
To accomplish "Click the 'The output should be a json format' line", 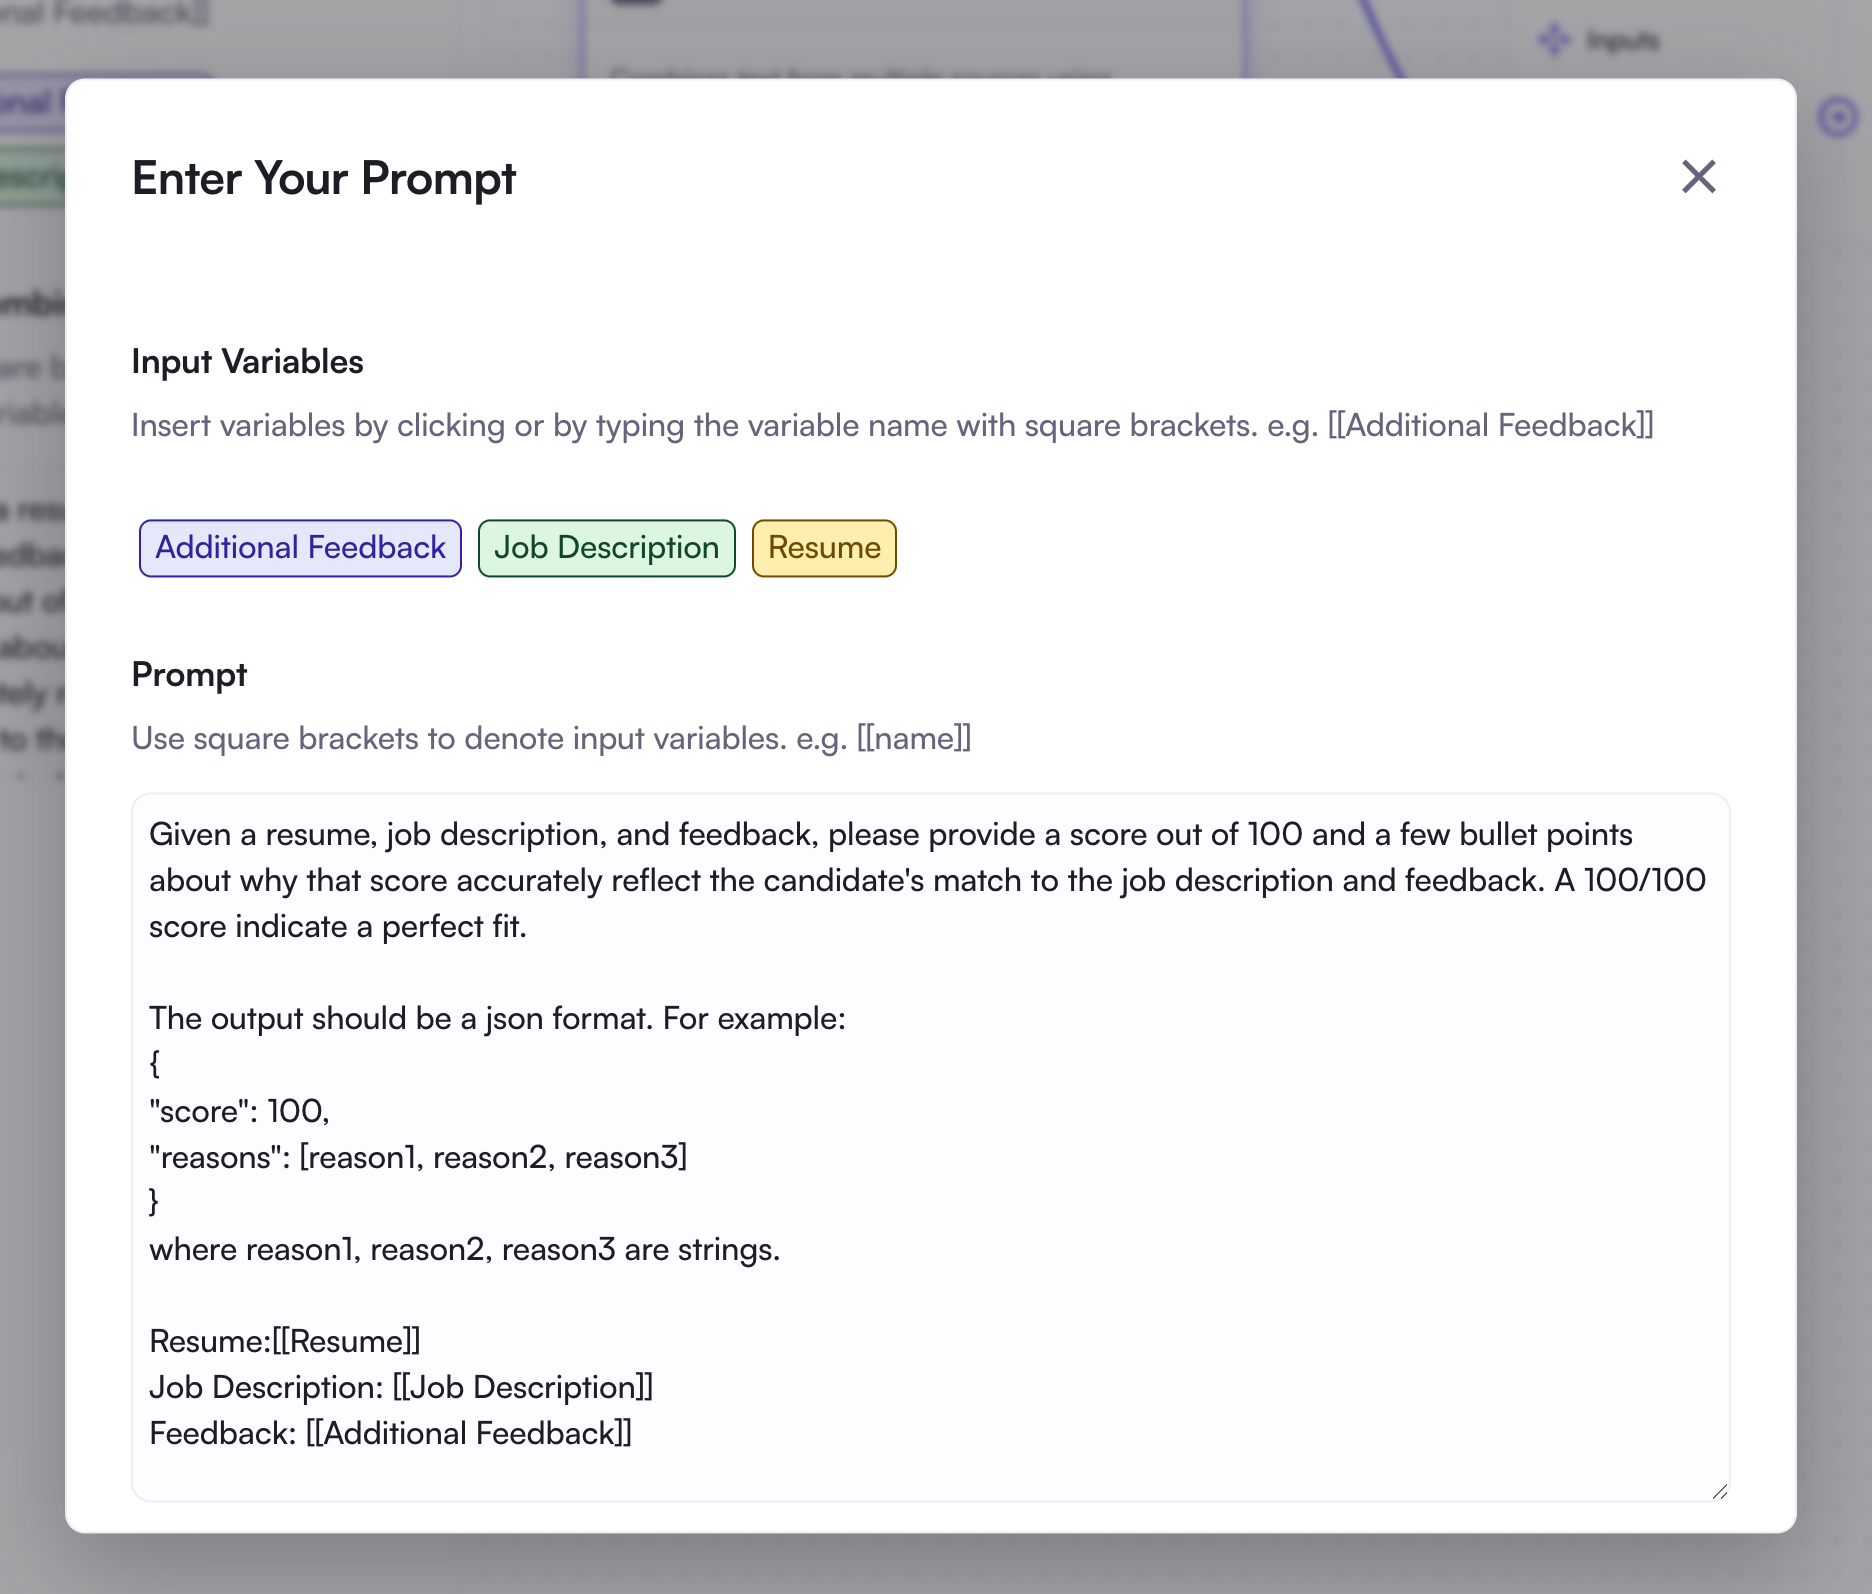I will 497,1018.
